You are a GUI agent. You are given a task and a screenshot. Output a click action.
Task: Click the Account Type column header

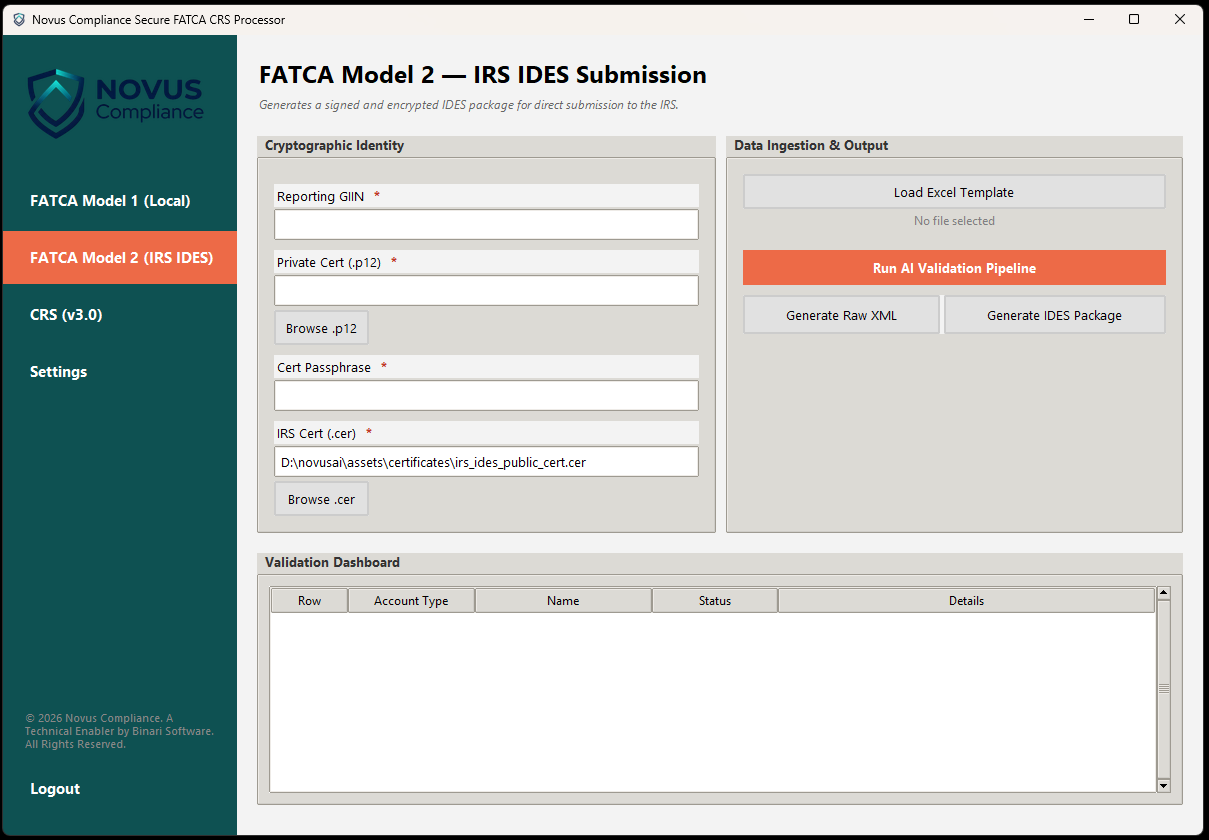pos(411,601)
